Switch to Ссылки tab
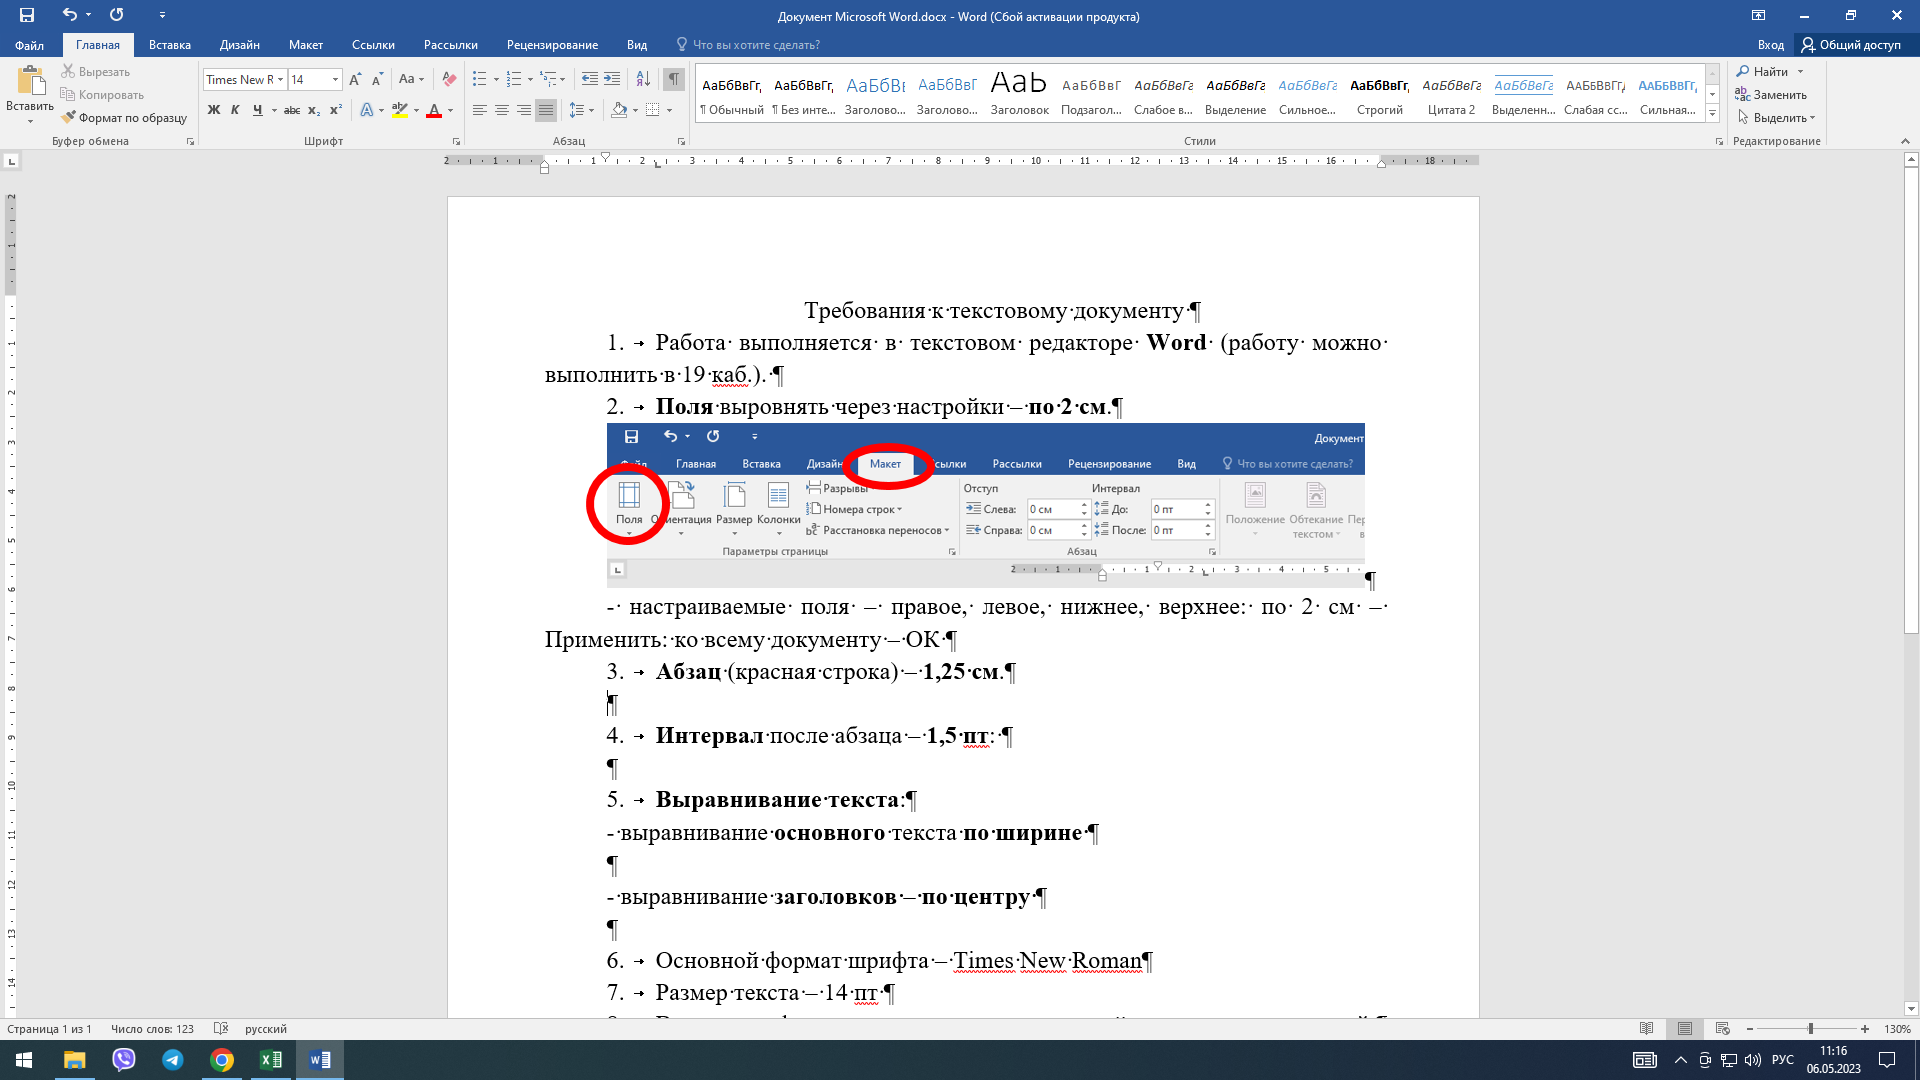The height and width of the screenshot is (1080, 1920). point(373,45)
